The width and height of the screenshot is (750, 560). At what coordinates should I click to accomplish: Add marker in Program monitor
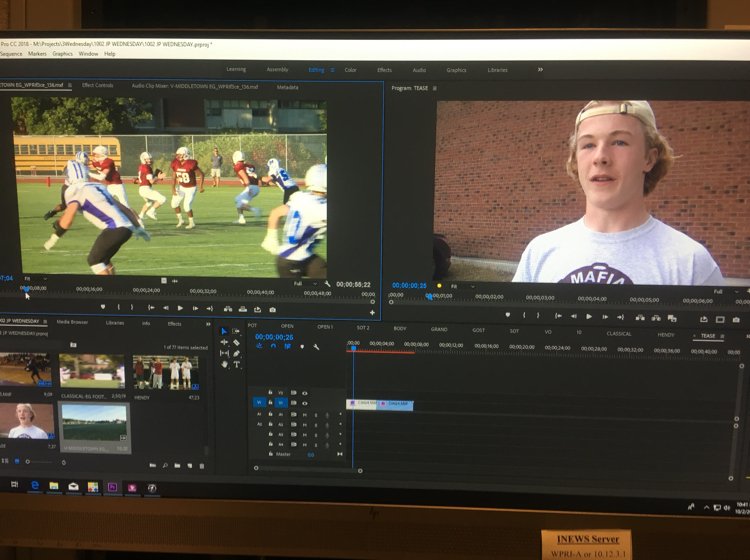click(x=508, y=315)
